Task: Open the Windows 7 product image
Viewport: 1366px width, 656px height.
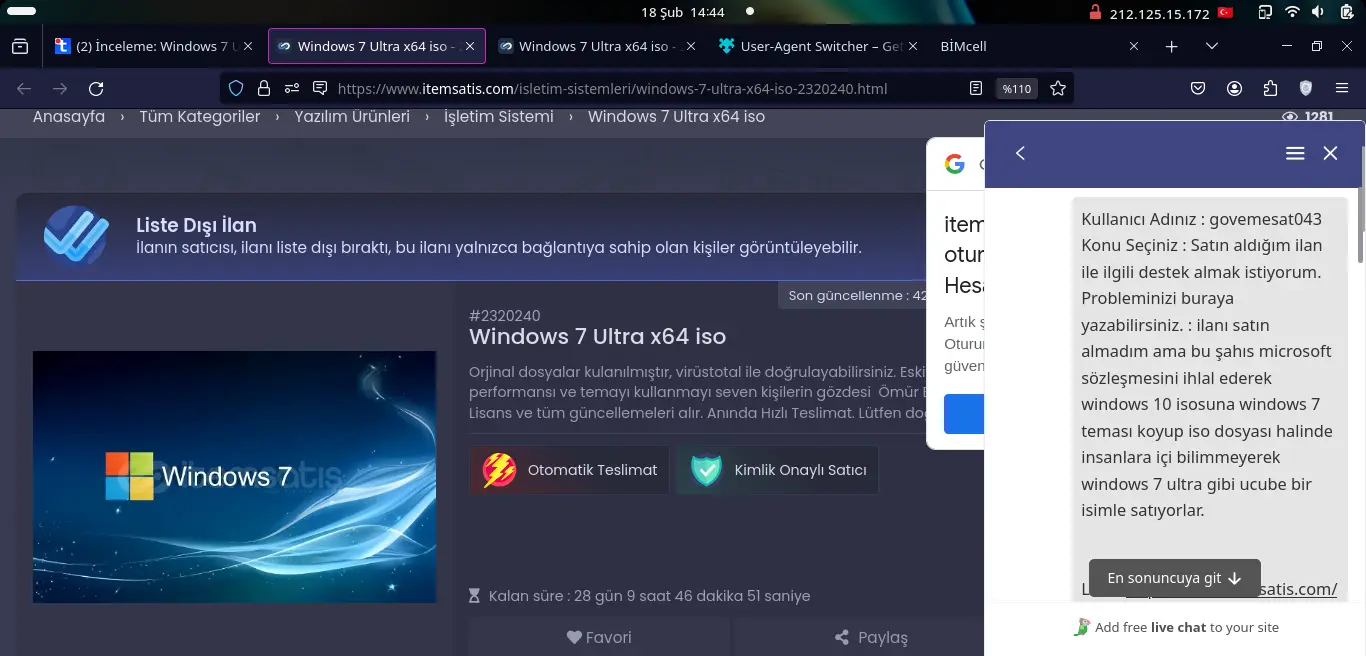Action: pos(234,477)
